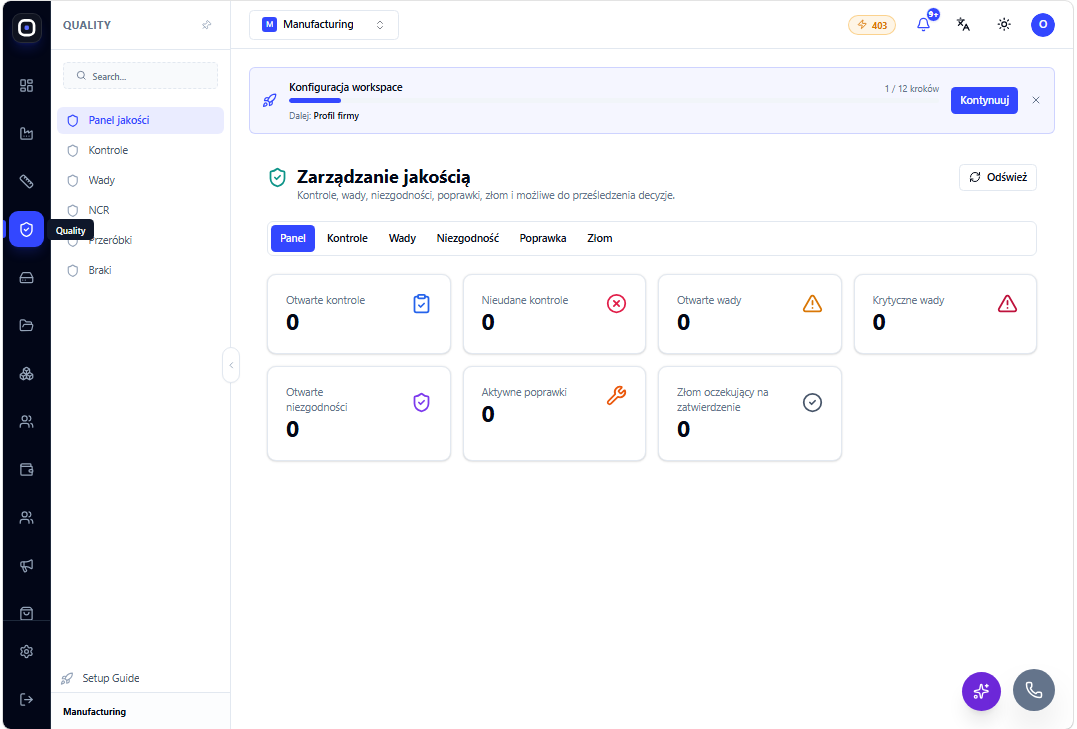Screen dimensions: 1077x729
Task: Click the Otwarte kontrole card
Action: (x=359, y=315)
